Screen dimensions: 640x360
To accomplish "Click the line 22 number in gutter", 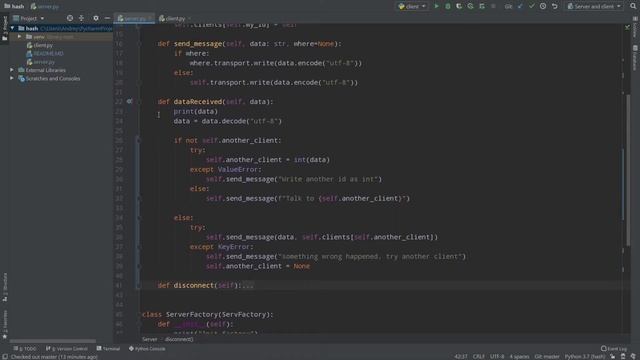I will tap(118, 102).
